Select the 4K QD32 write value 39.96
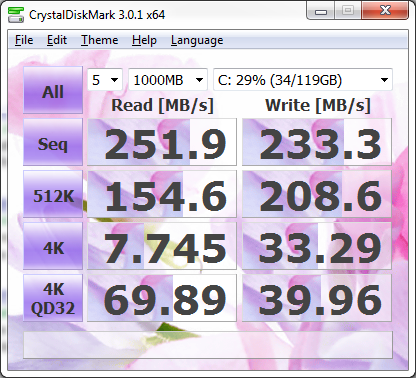The image size is (416, 378). click(317, 298)
